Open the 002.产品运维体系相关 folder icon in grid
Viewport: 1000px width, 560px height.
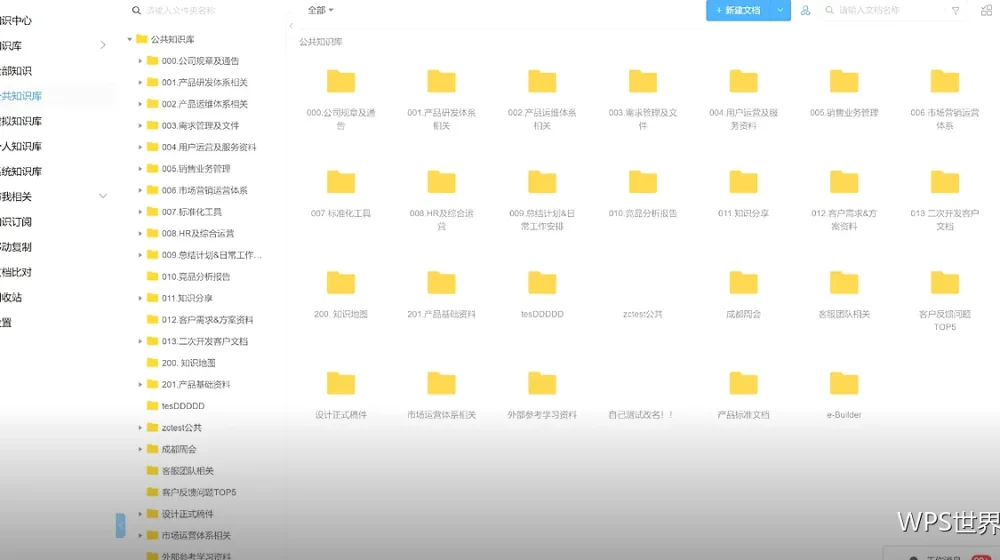point(542,82)
